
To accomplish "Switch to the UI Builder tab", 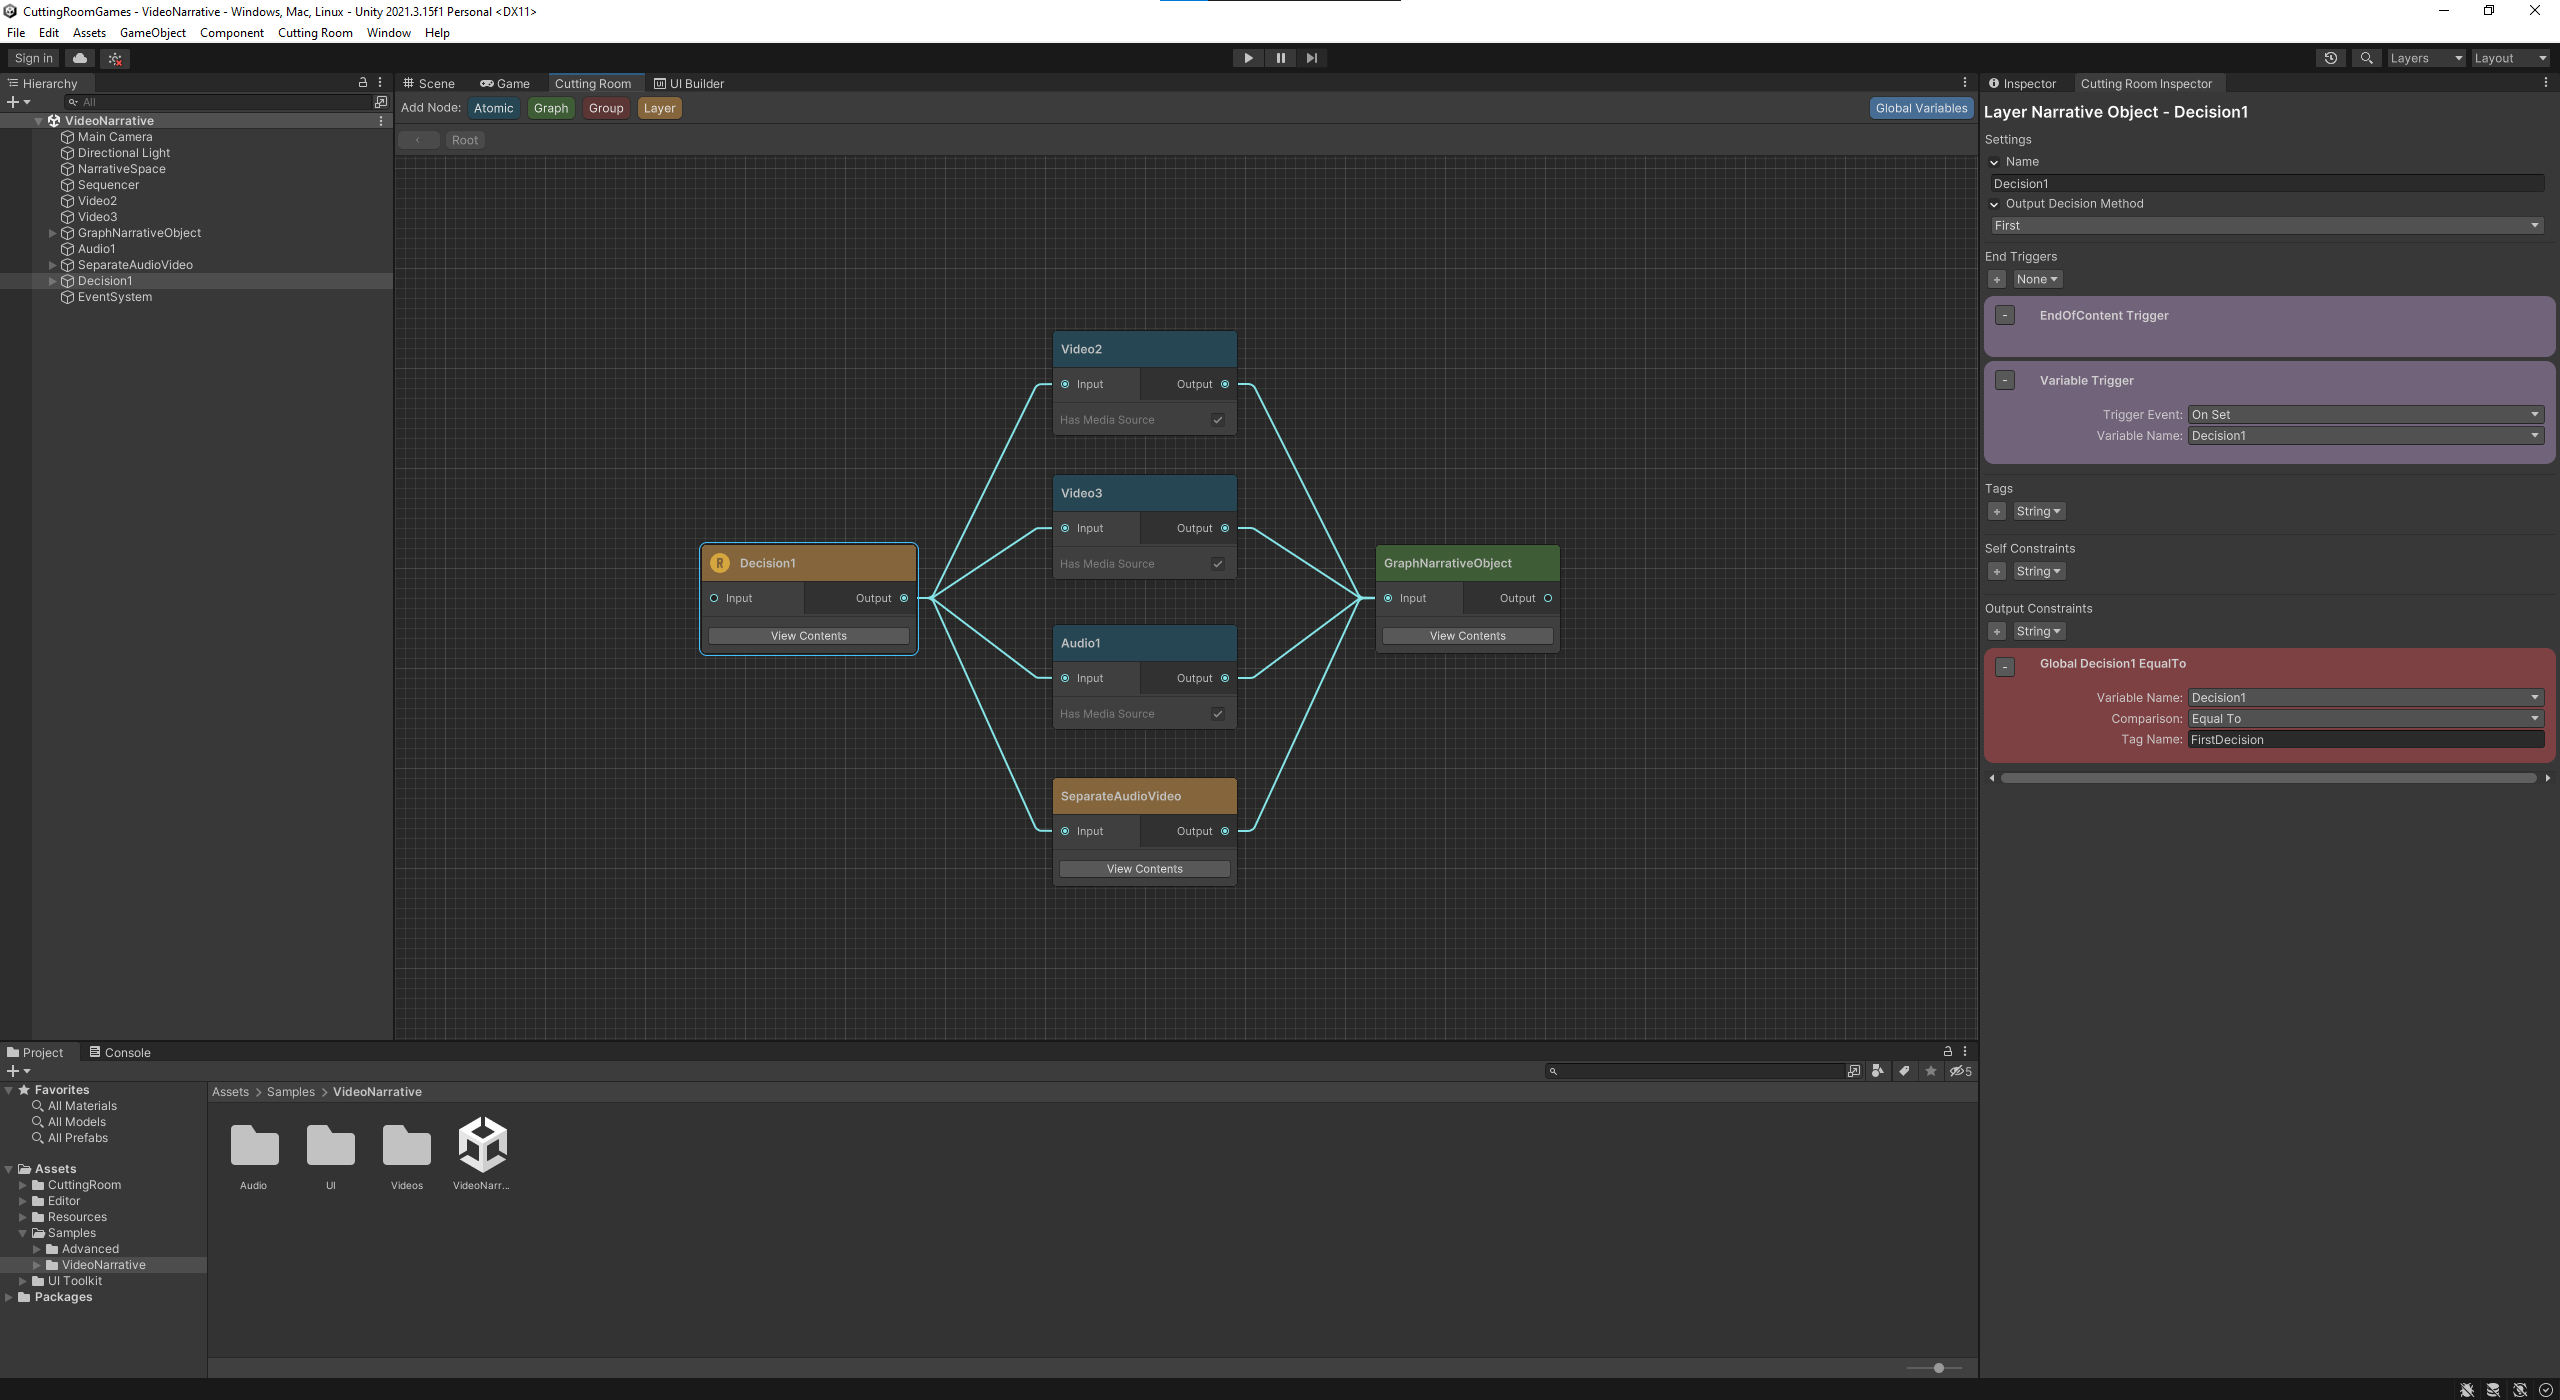I will [x=689, y=84].
